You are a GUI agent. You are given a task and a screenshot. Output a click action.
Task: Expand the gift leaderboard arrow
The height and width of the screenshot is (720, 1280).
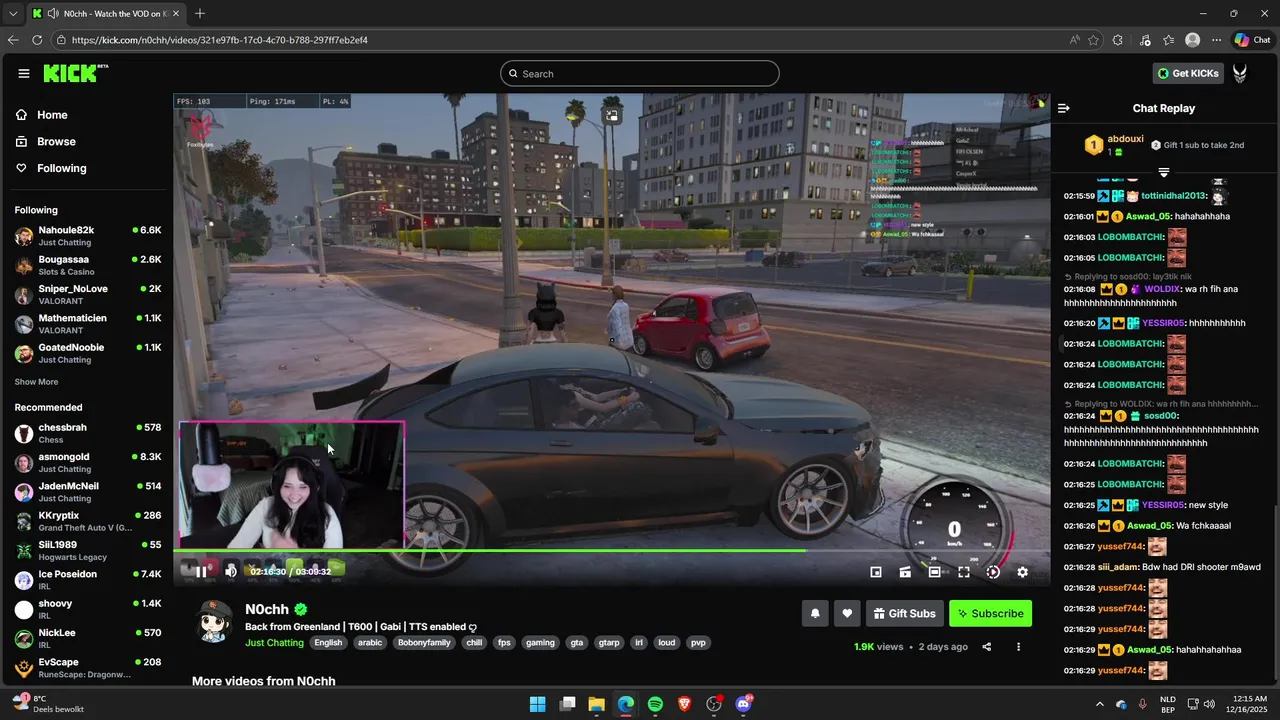click(x=1163, y=173)
